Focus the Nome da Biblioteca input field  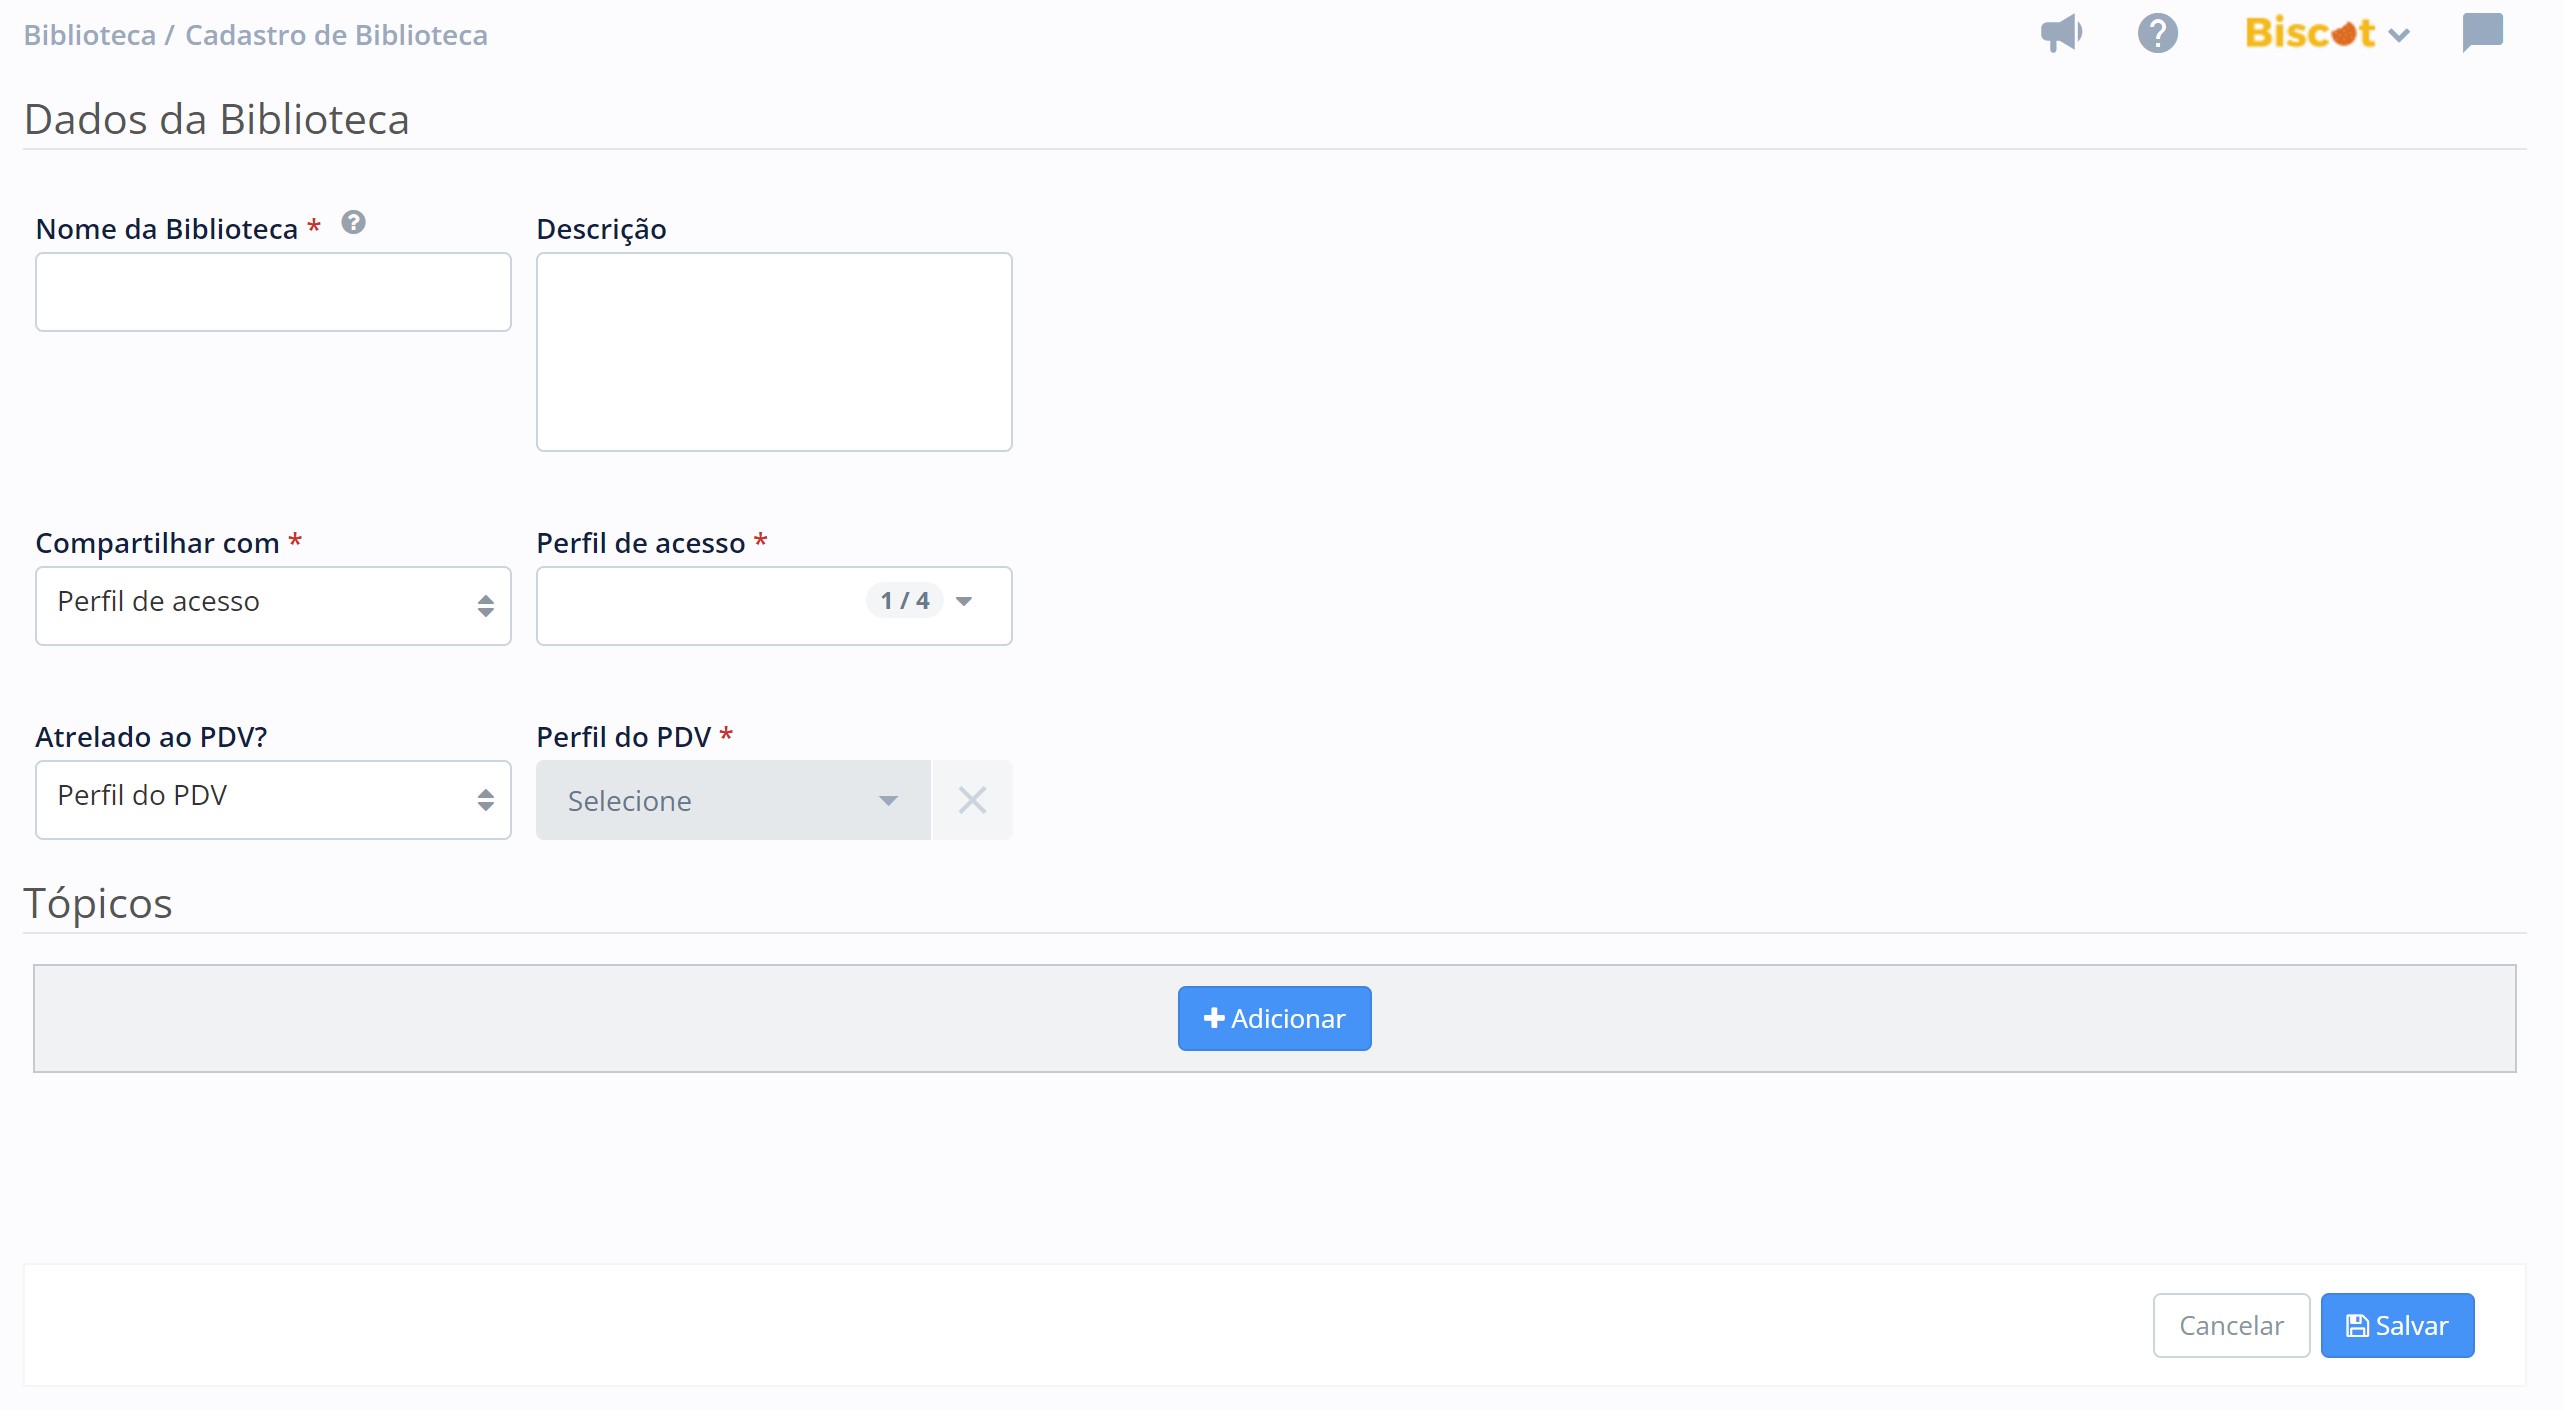(x=273, y=292)
